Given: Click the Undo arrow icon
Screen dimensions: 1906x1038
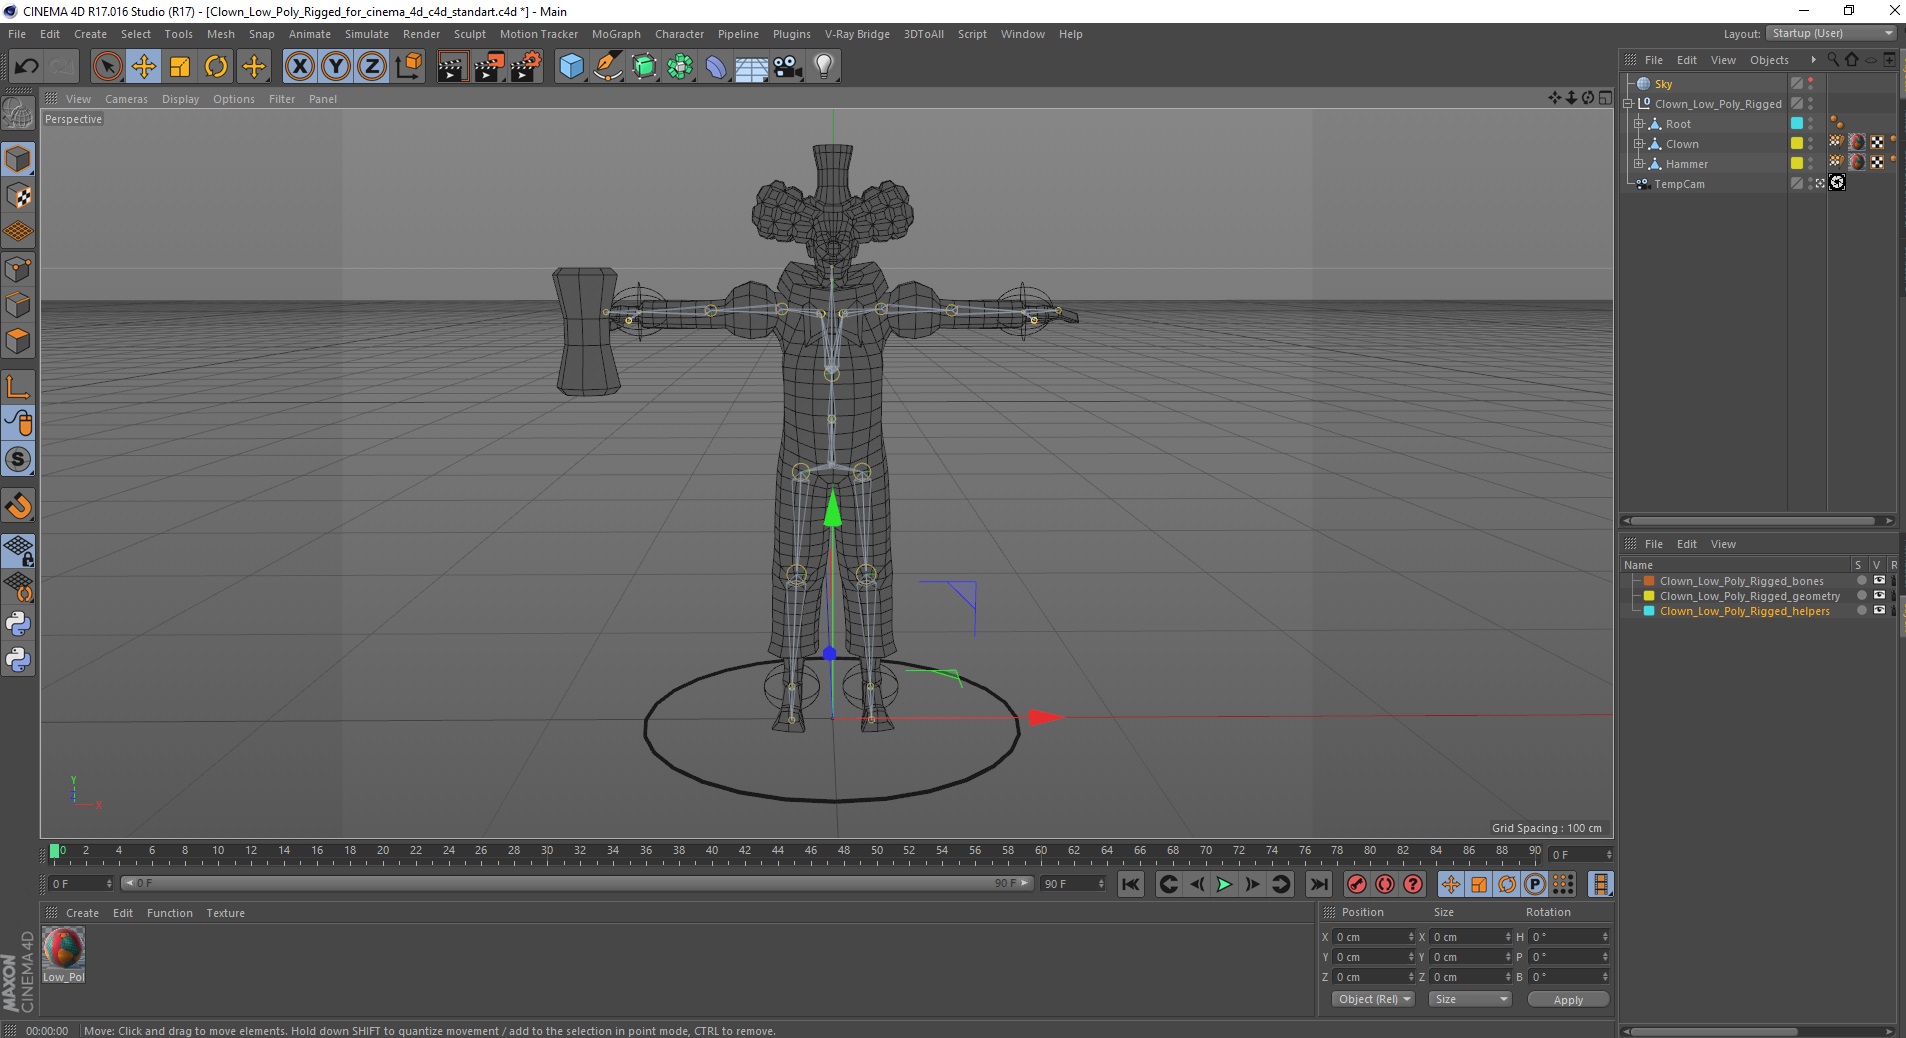Looking at the screenshot, I should [x=26, y=67].
